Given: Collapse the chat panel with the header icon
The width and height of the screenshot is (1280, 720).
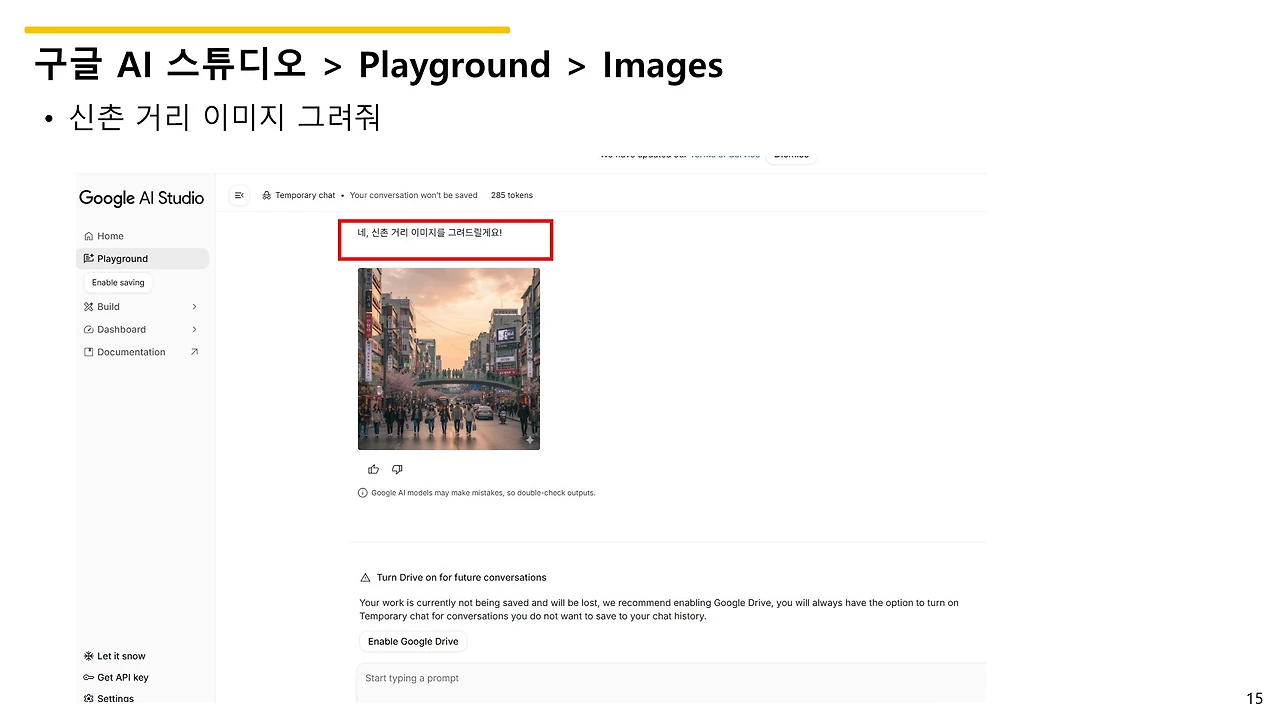Looking at the screenshot, I should 238,195.
